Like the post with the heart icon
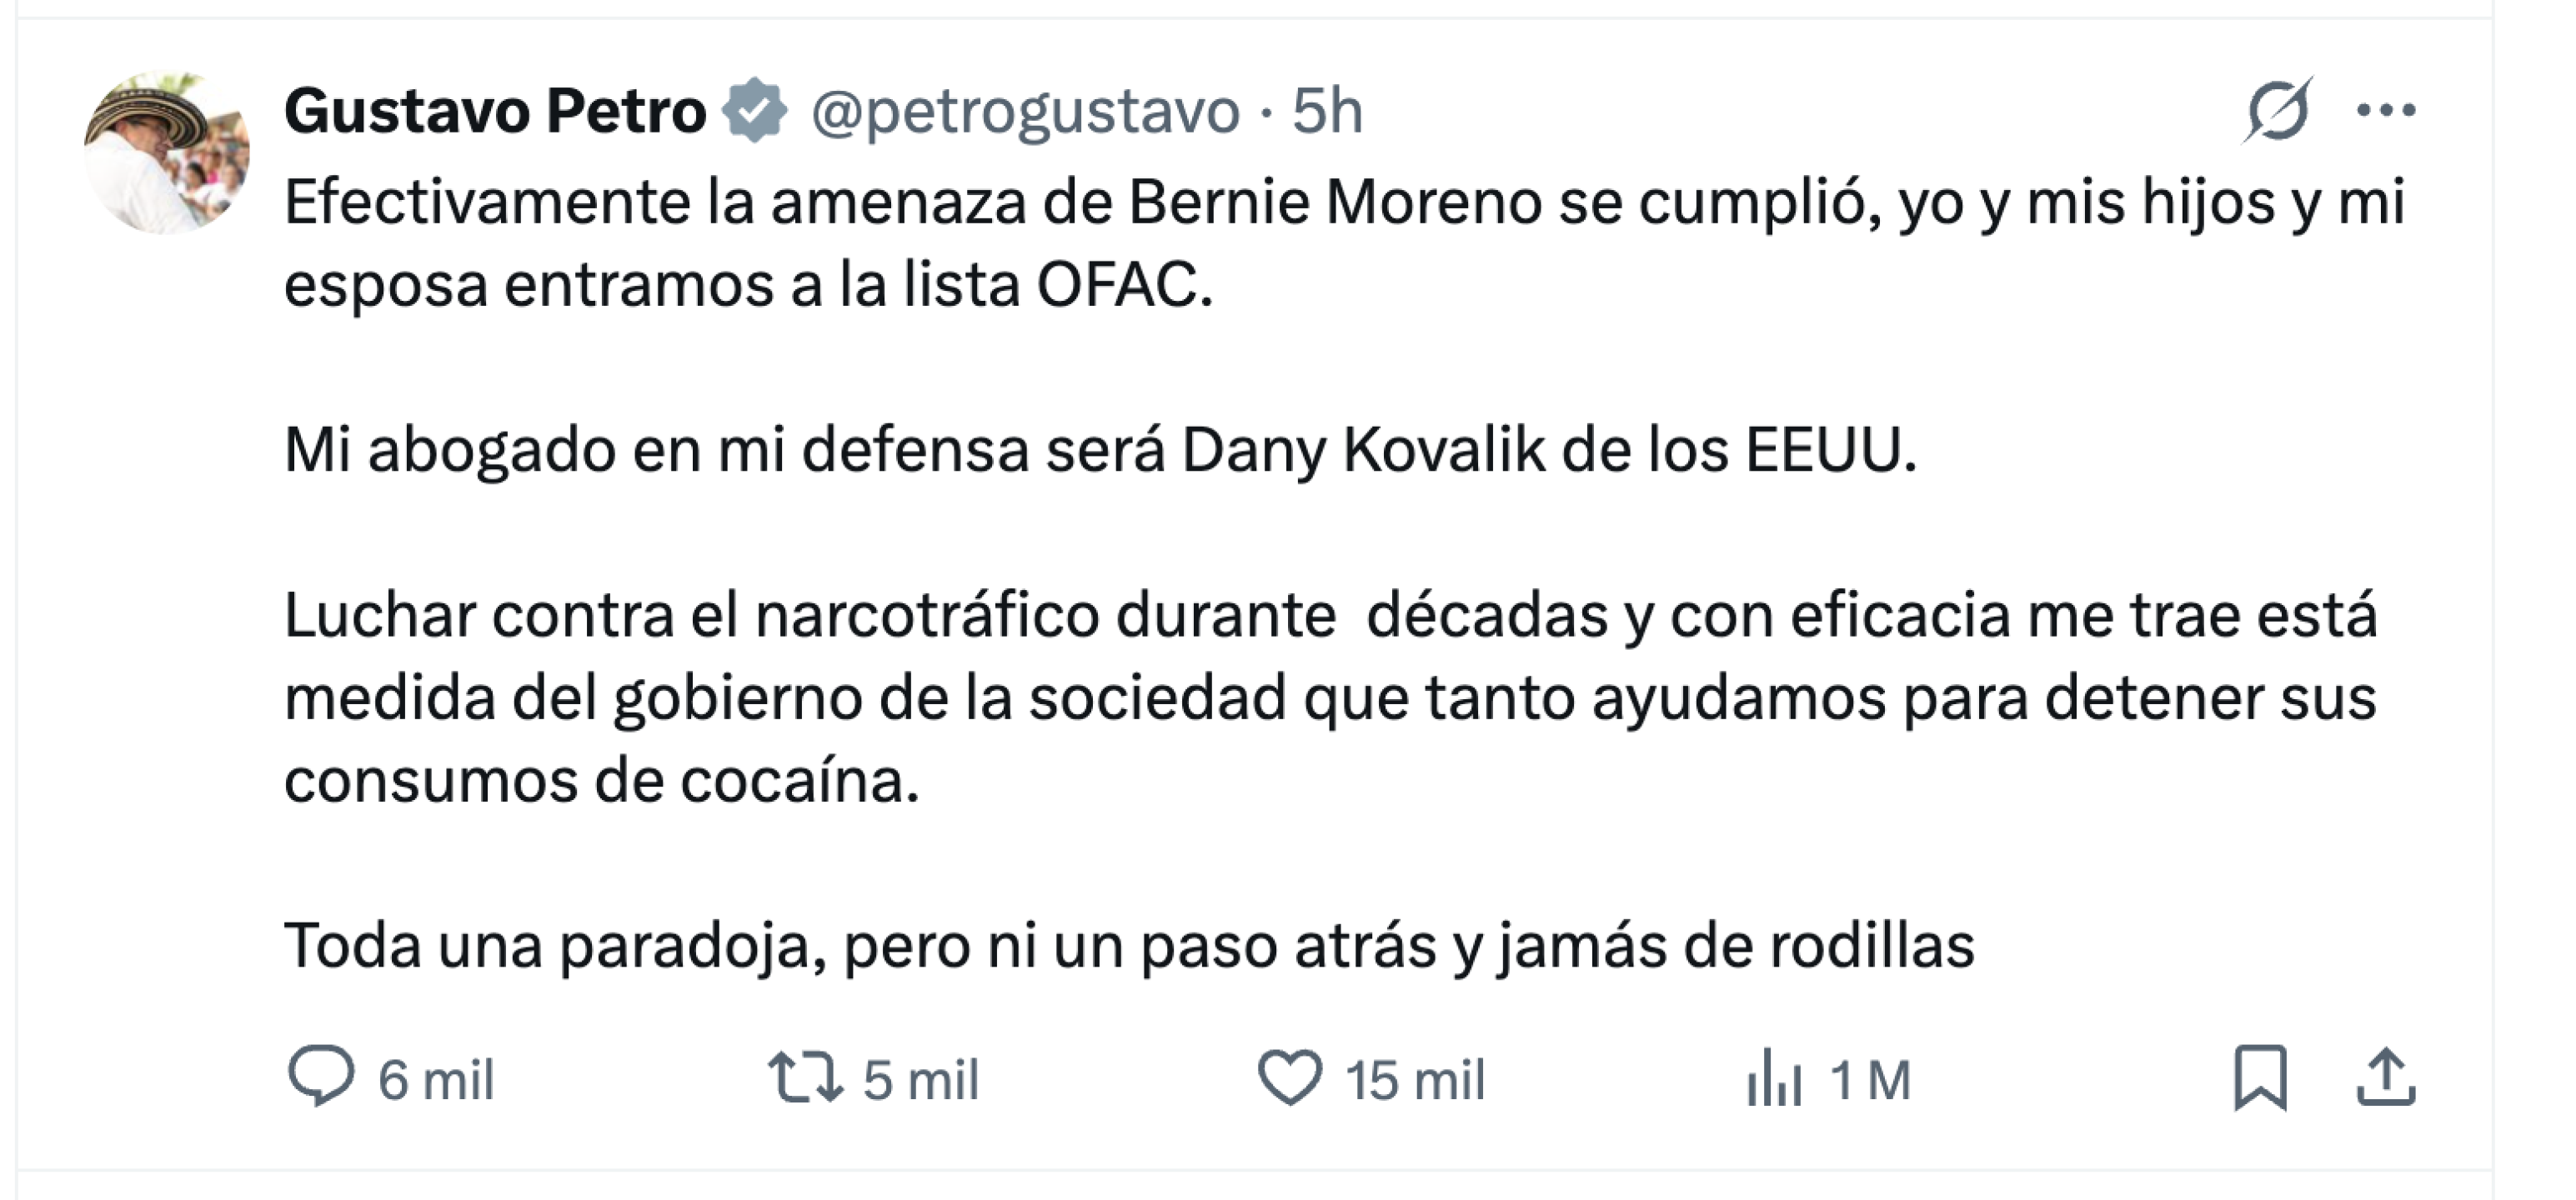Screen dimensions: 2576x1200 point(1289,1077)
